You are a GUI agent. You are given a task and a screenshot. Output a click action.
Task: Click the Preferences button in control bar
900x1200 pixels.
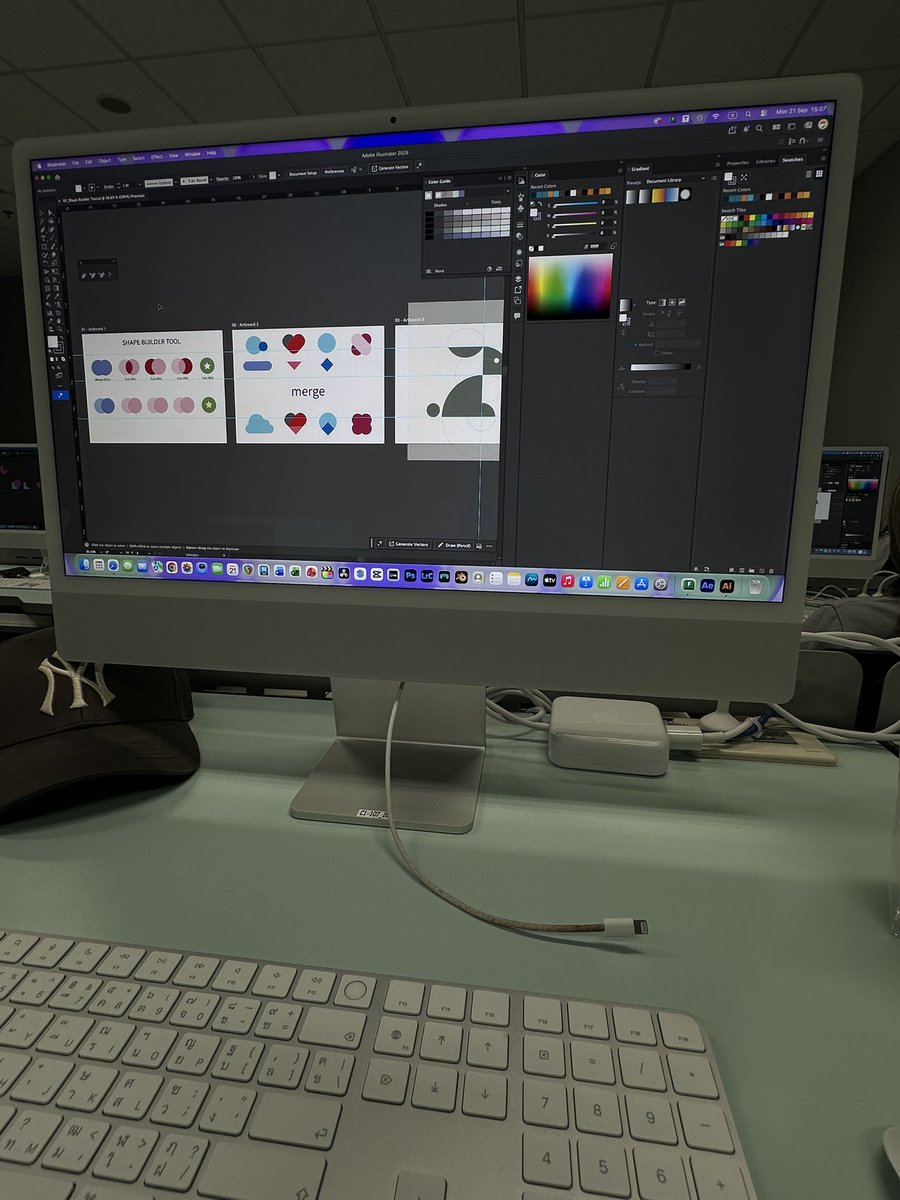pyautogui.click(x=334, y=171)
